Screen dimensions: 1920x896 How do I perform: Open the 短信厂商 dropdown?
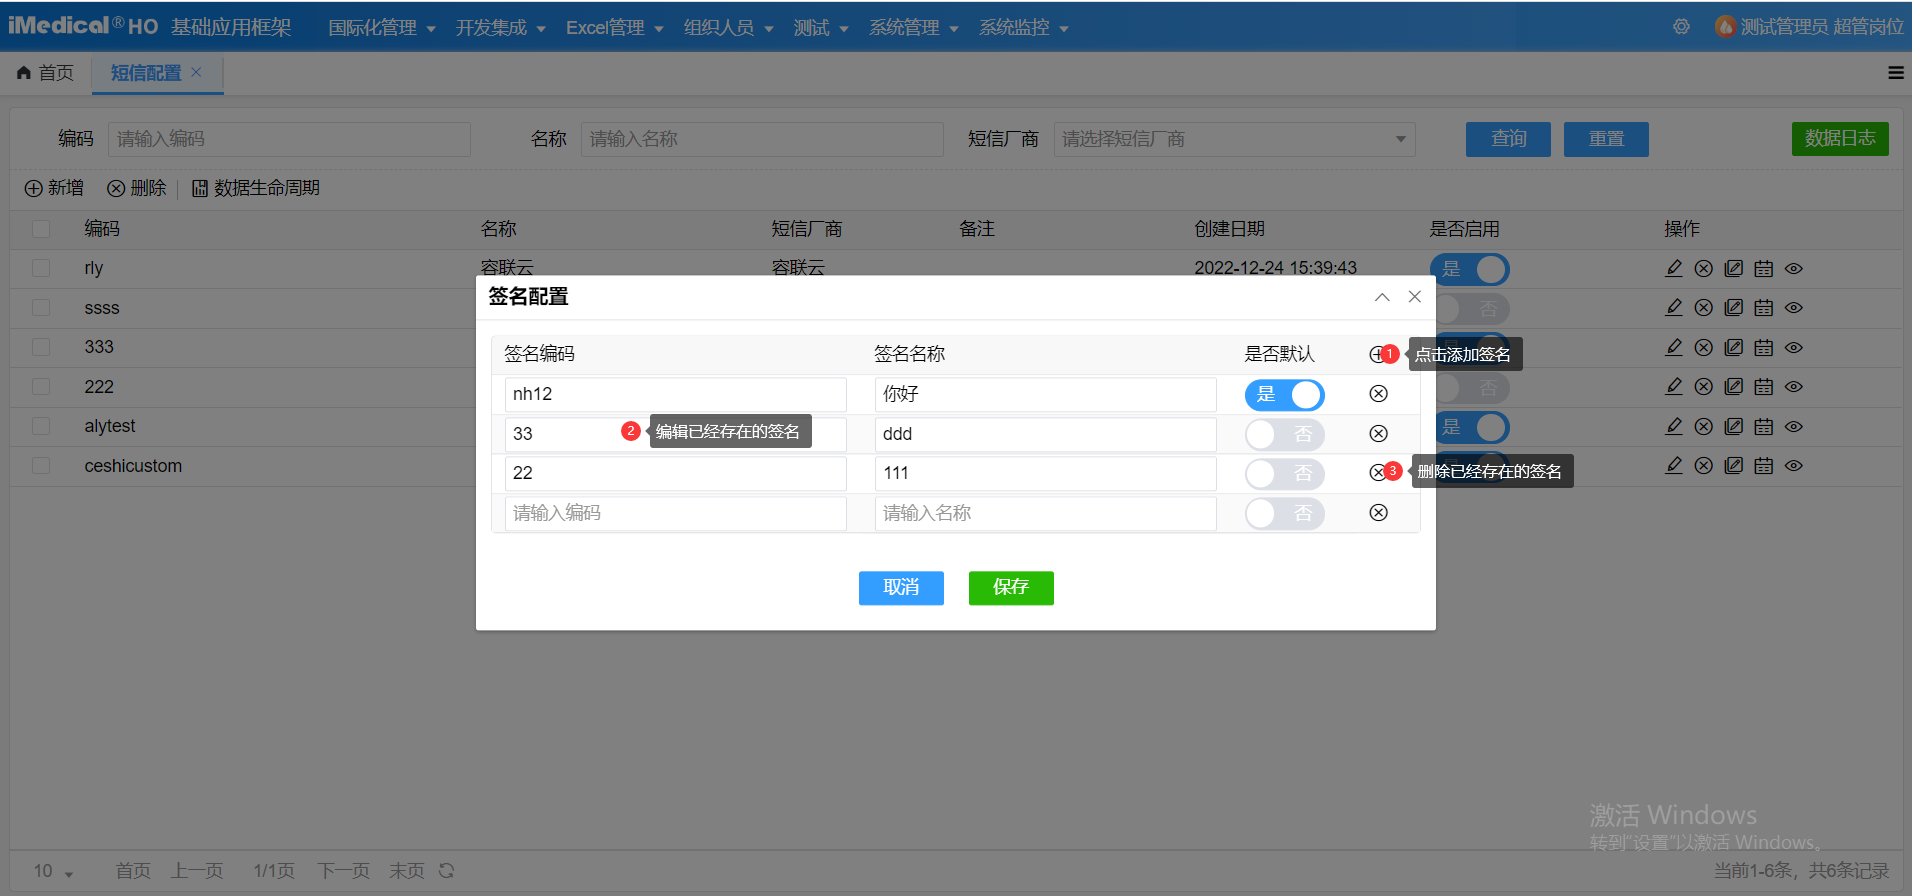pos(1234,139)
